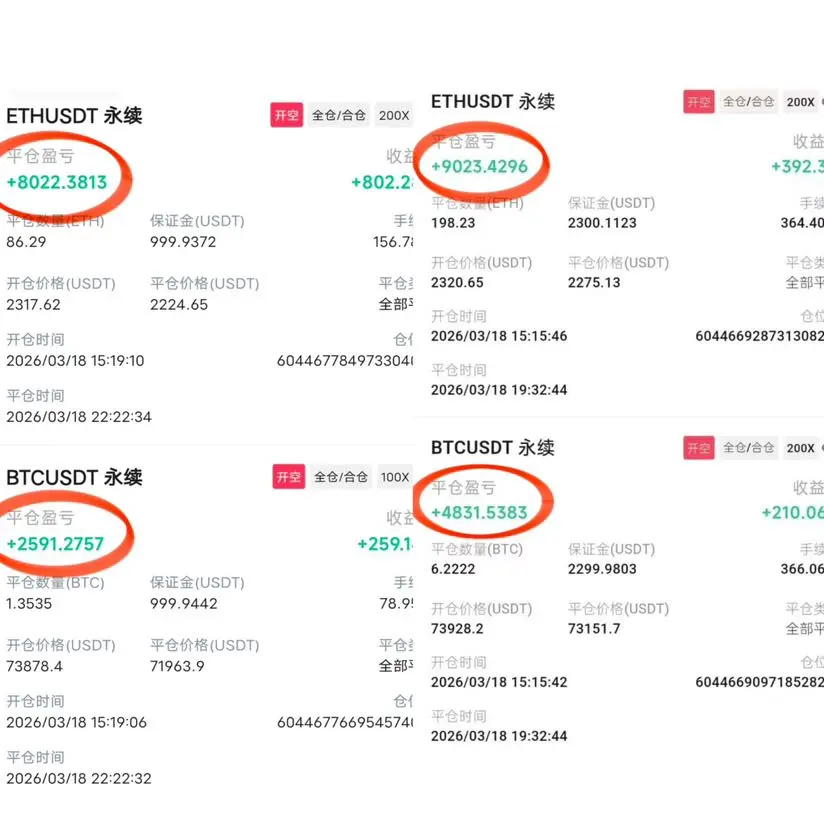Open the BTCUSDT 永续 title above +4831.5383

coord(492,448)
